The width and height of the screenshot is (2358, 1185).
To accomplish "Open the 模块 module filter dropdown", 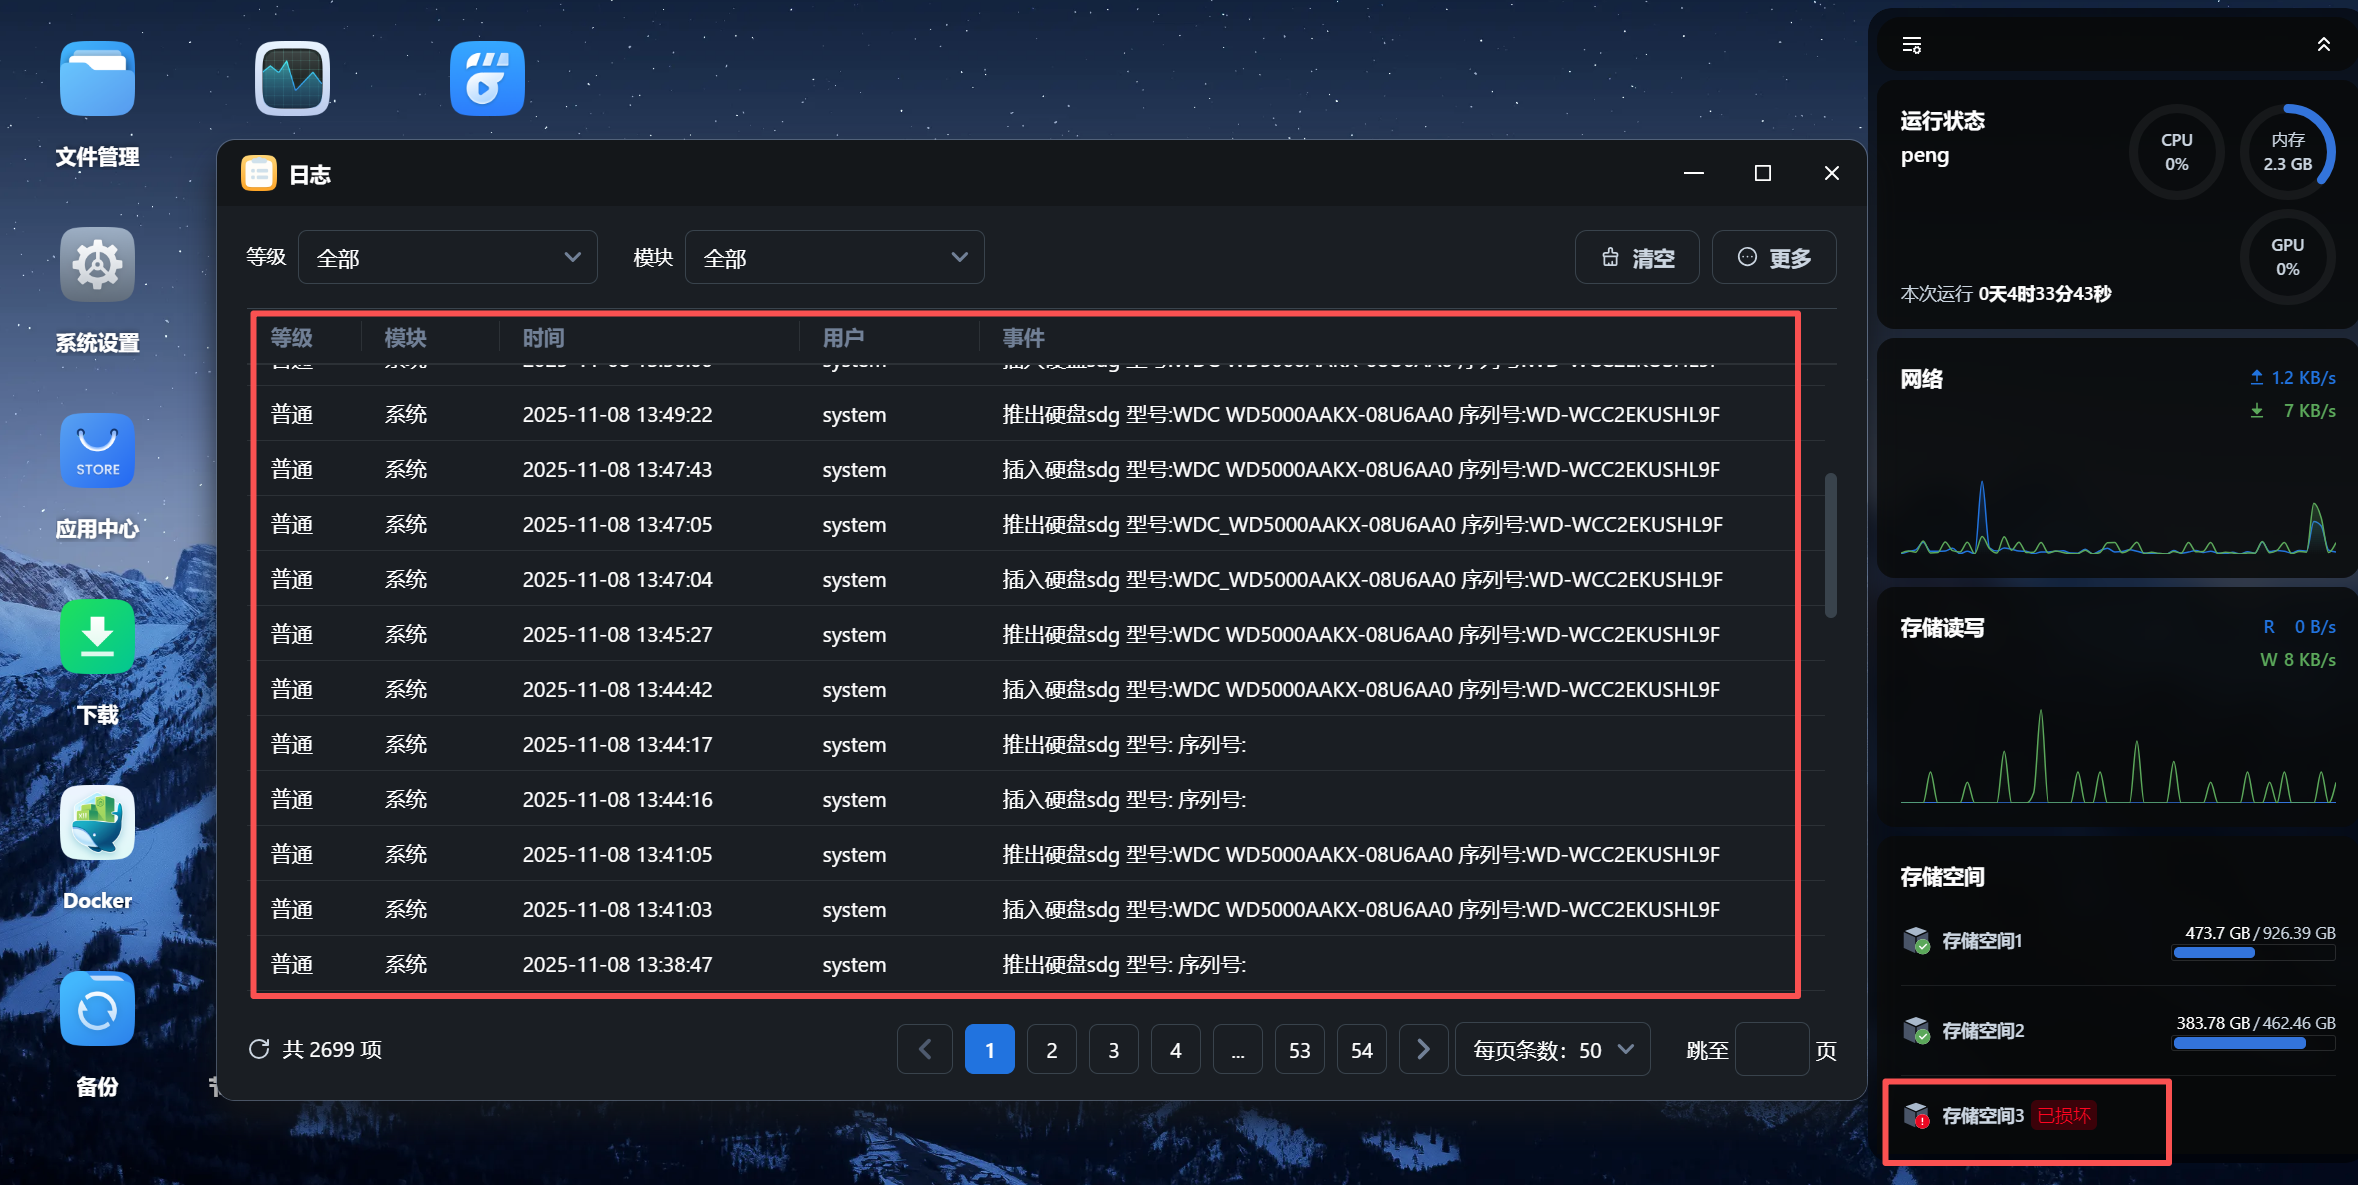I will click(x=833, y=257).
